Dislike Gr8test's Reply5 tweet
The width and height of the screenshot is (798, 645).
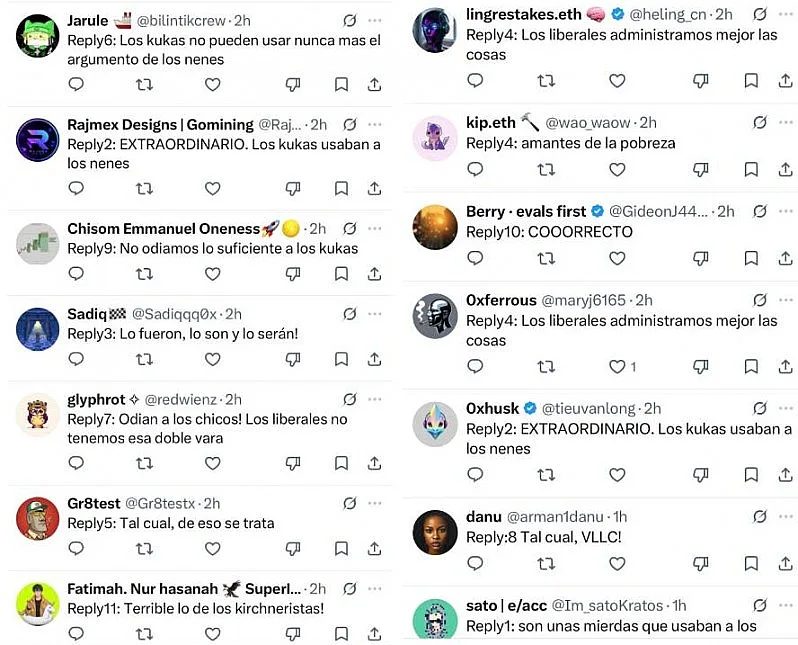pos(293,549)
